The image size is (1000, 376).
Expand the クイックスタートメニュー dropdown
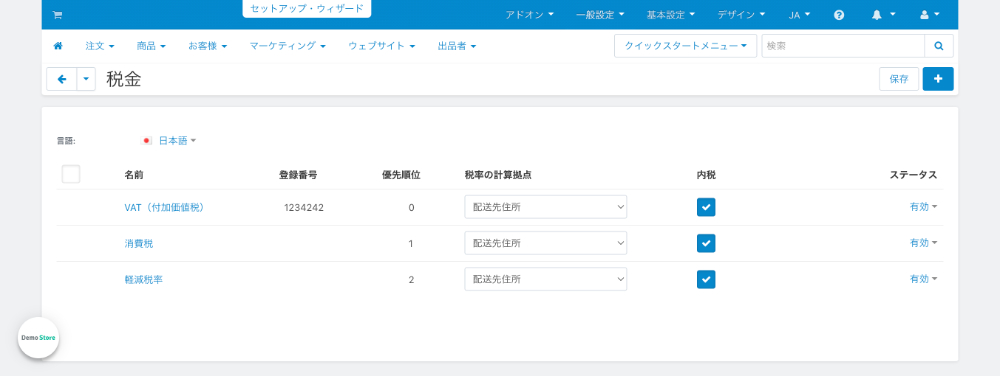[x=686, y=46]
